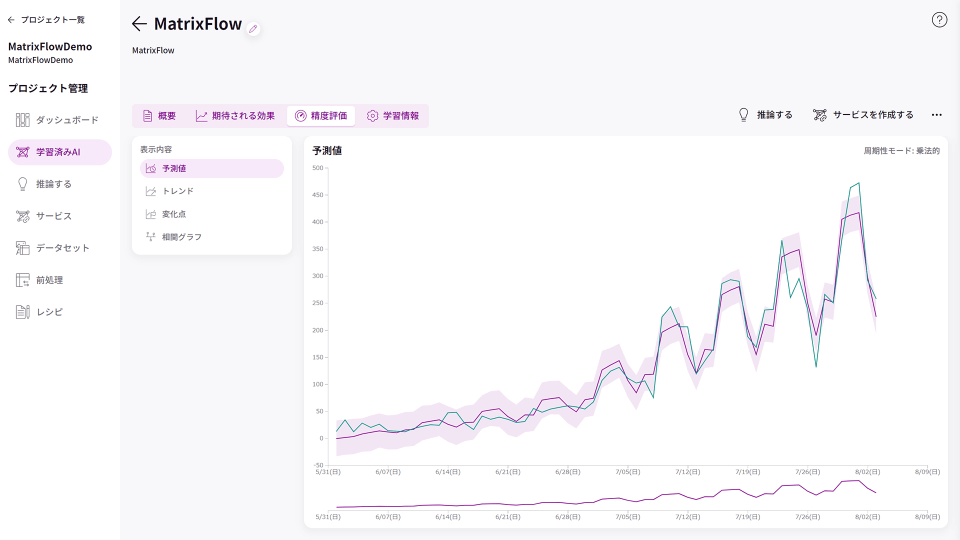
Task: Click the range overview mini chart below
Action: [628, 495]
